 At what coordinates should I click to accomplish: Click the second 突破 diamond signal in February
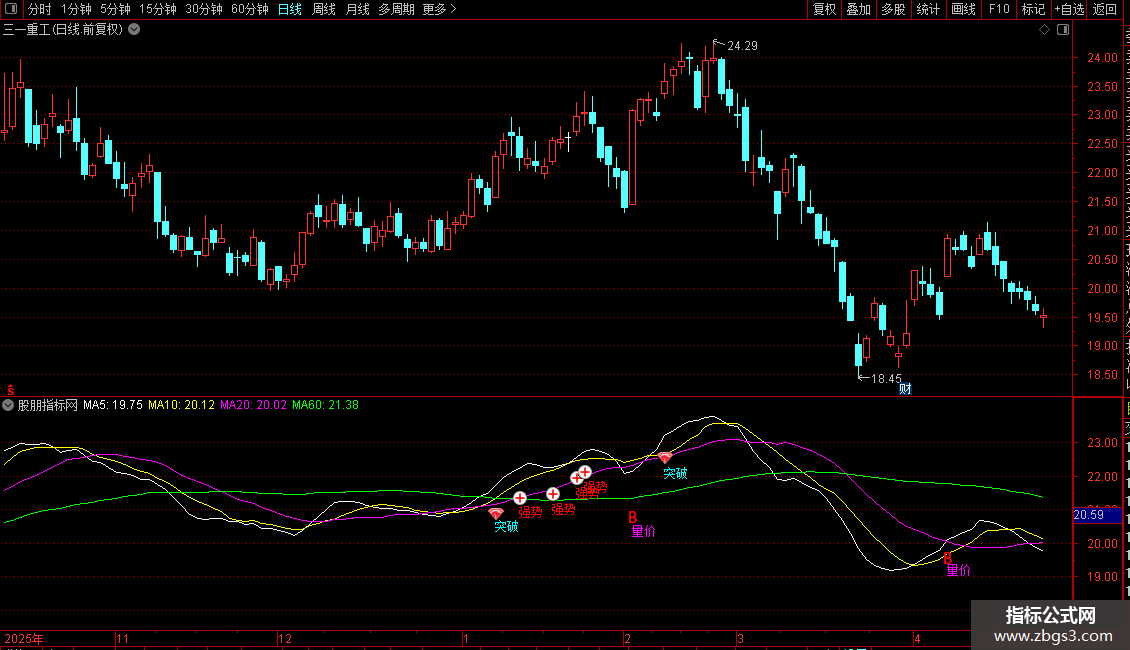click(664, 458)
